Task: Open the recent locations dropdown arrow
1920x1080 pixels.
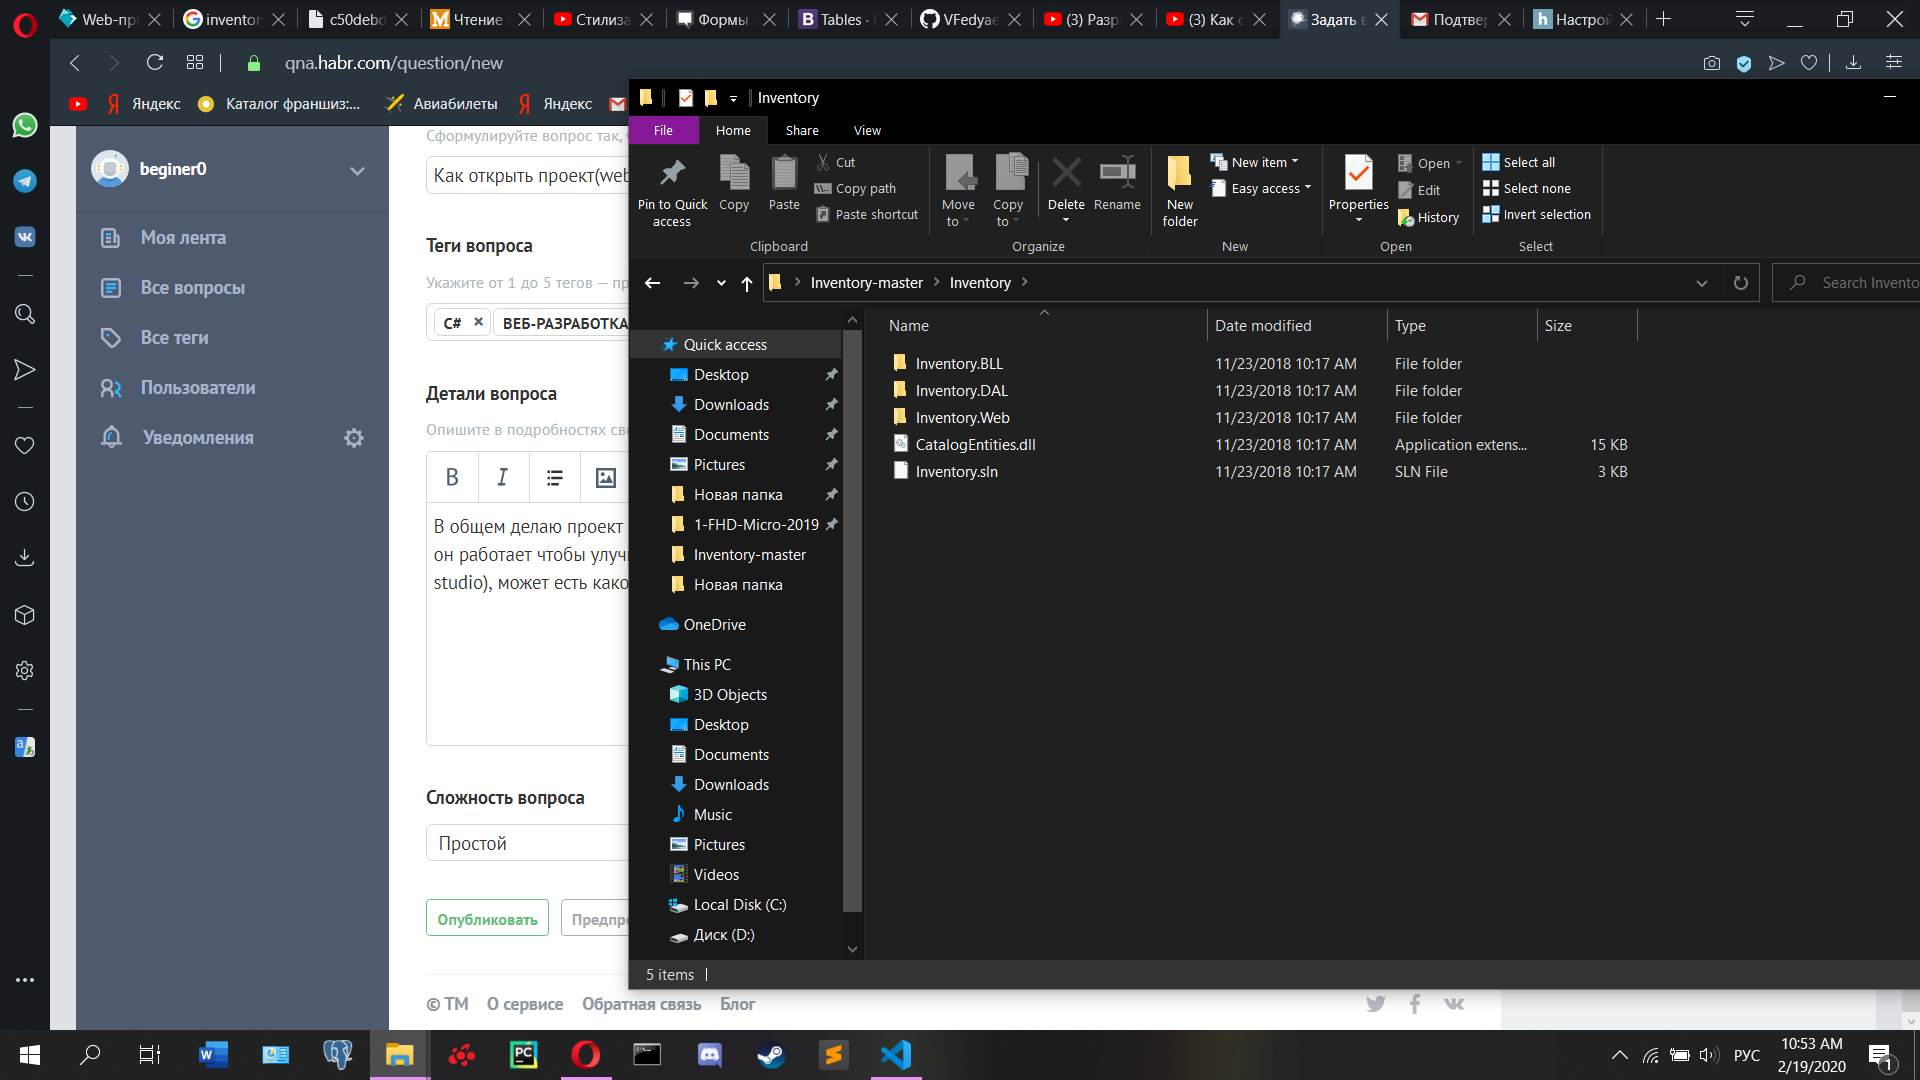Action: [721, 283]
